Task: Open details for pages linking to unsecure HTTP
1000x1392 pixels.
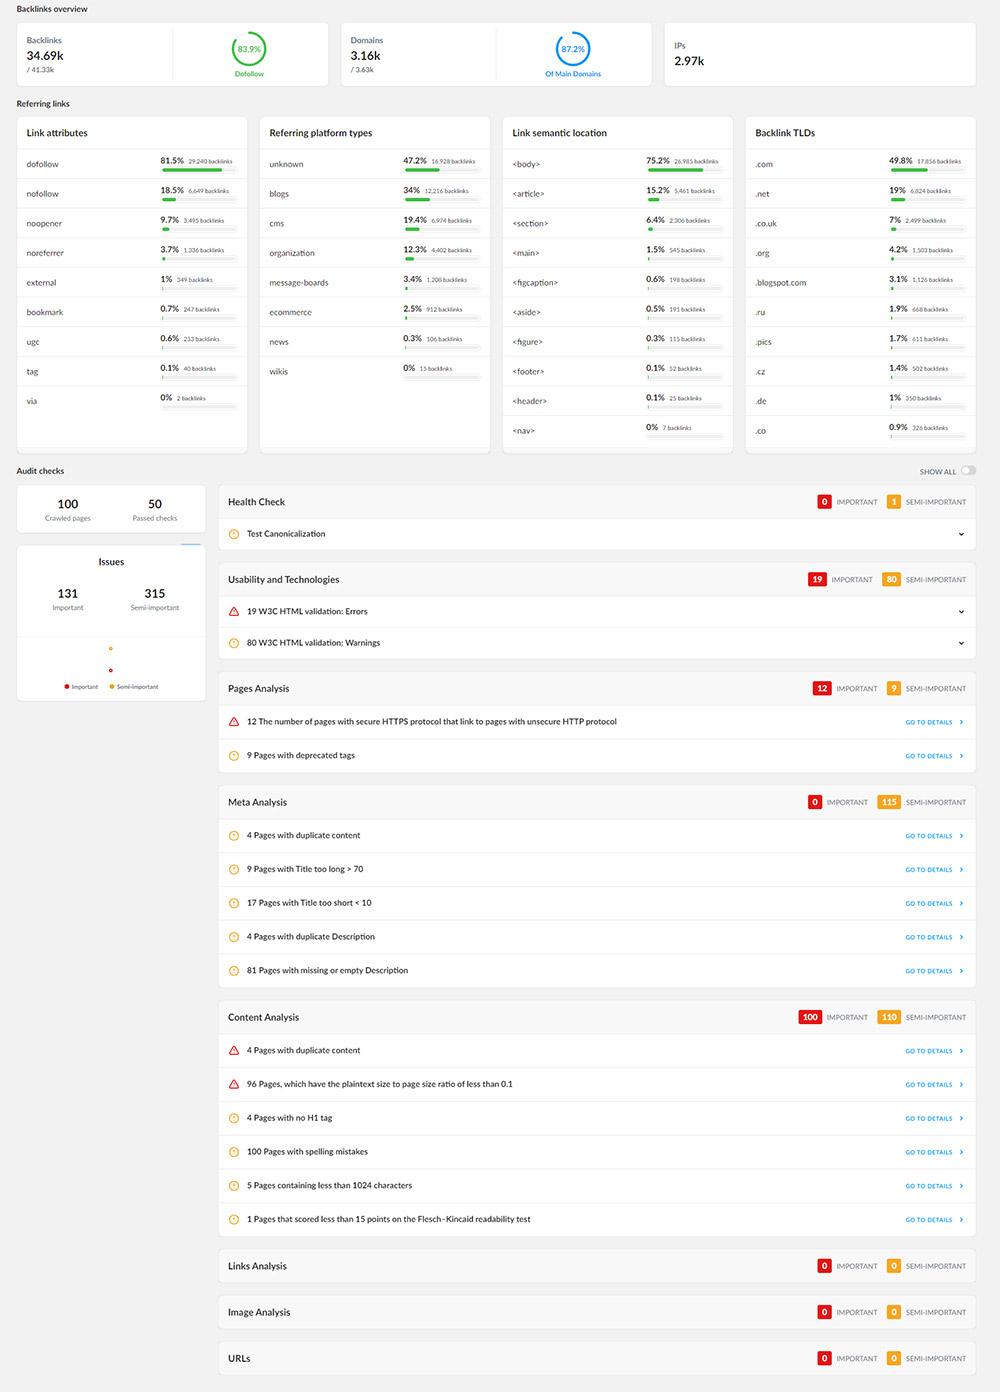Action: point(934,722)
